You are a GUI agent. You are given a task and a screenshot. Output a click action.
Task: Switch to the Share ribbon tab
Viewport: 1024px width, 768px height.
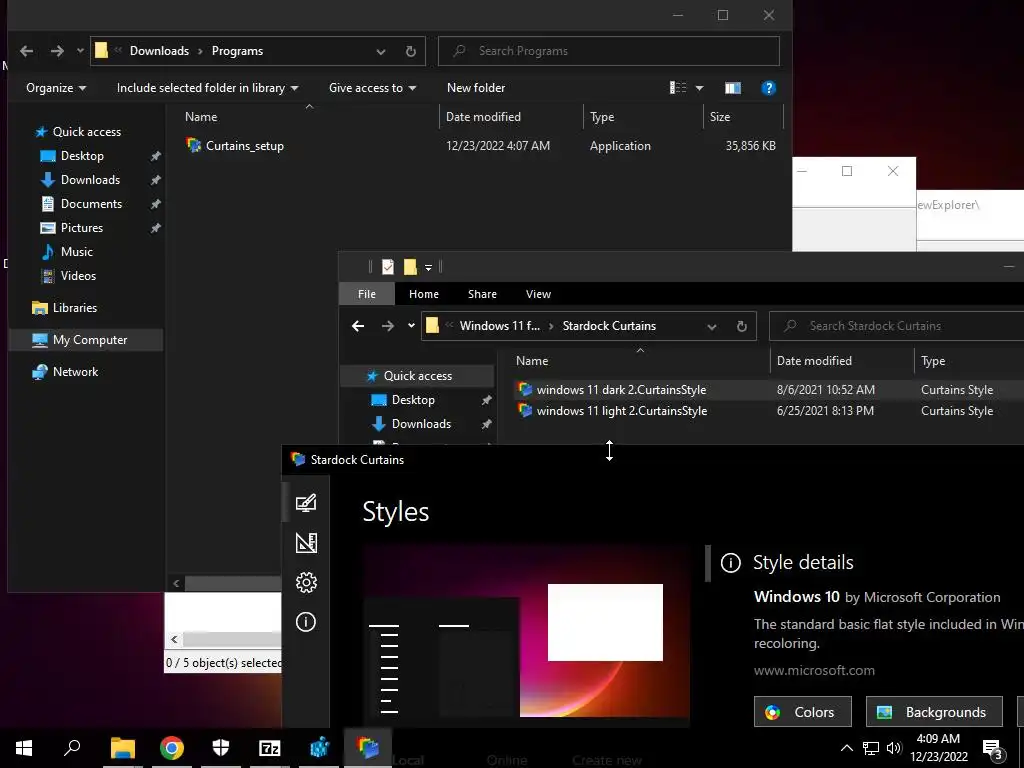[482, 294]
